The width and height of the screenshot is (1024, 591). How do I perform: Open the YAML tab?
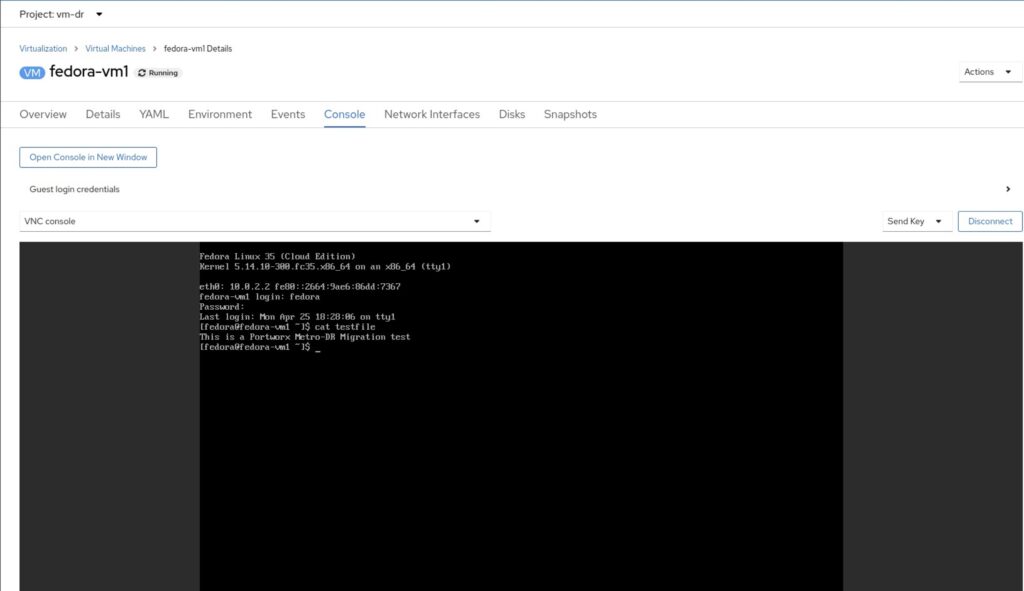(x=154, y=114)
